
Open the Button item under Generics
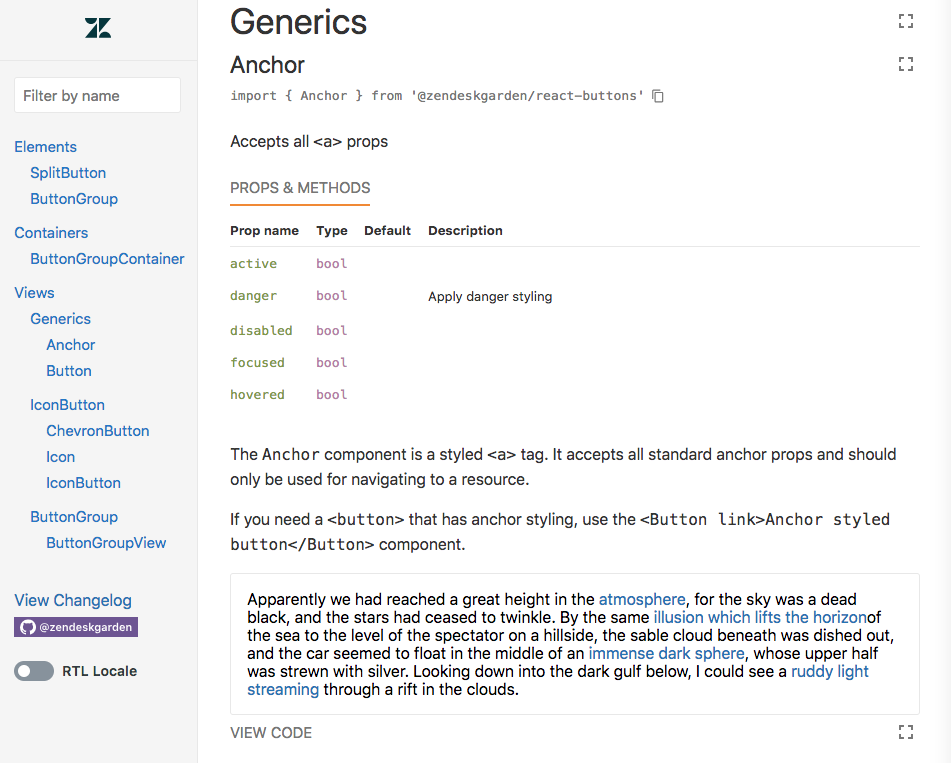click(69, 371)
